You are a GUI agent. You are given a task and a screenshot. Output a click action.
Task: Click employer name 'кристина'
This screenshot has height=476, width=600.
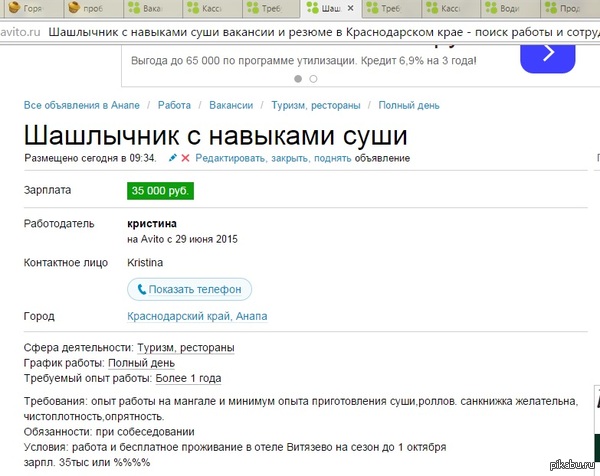point(152,223)
